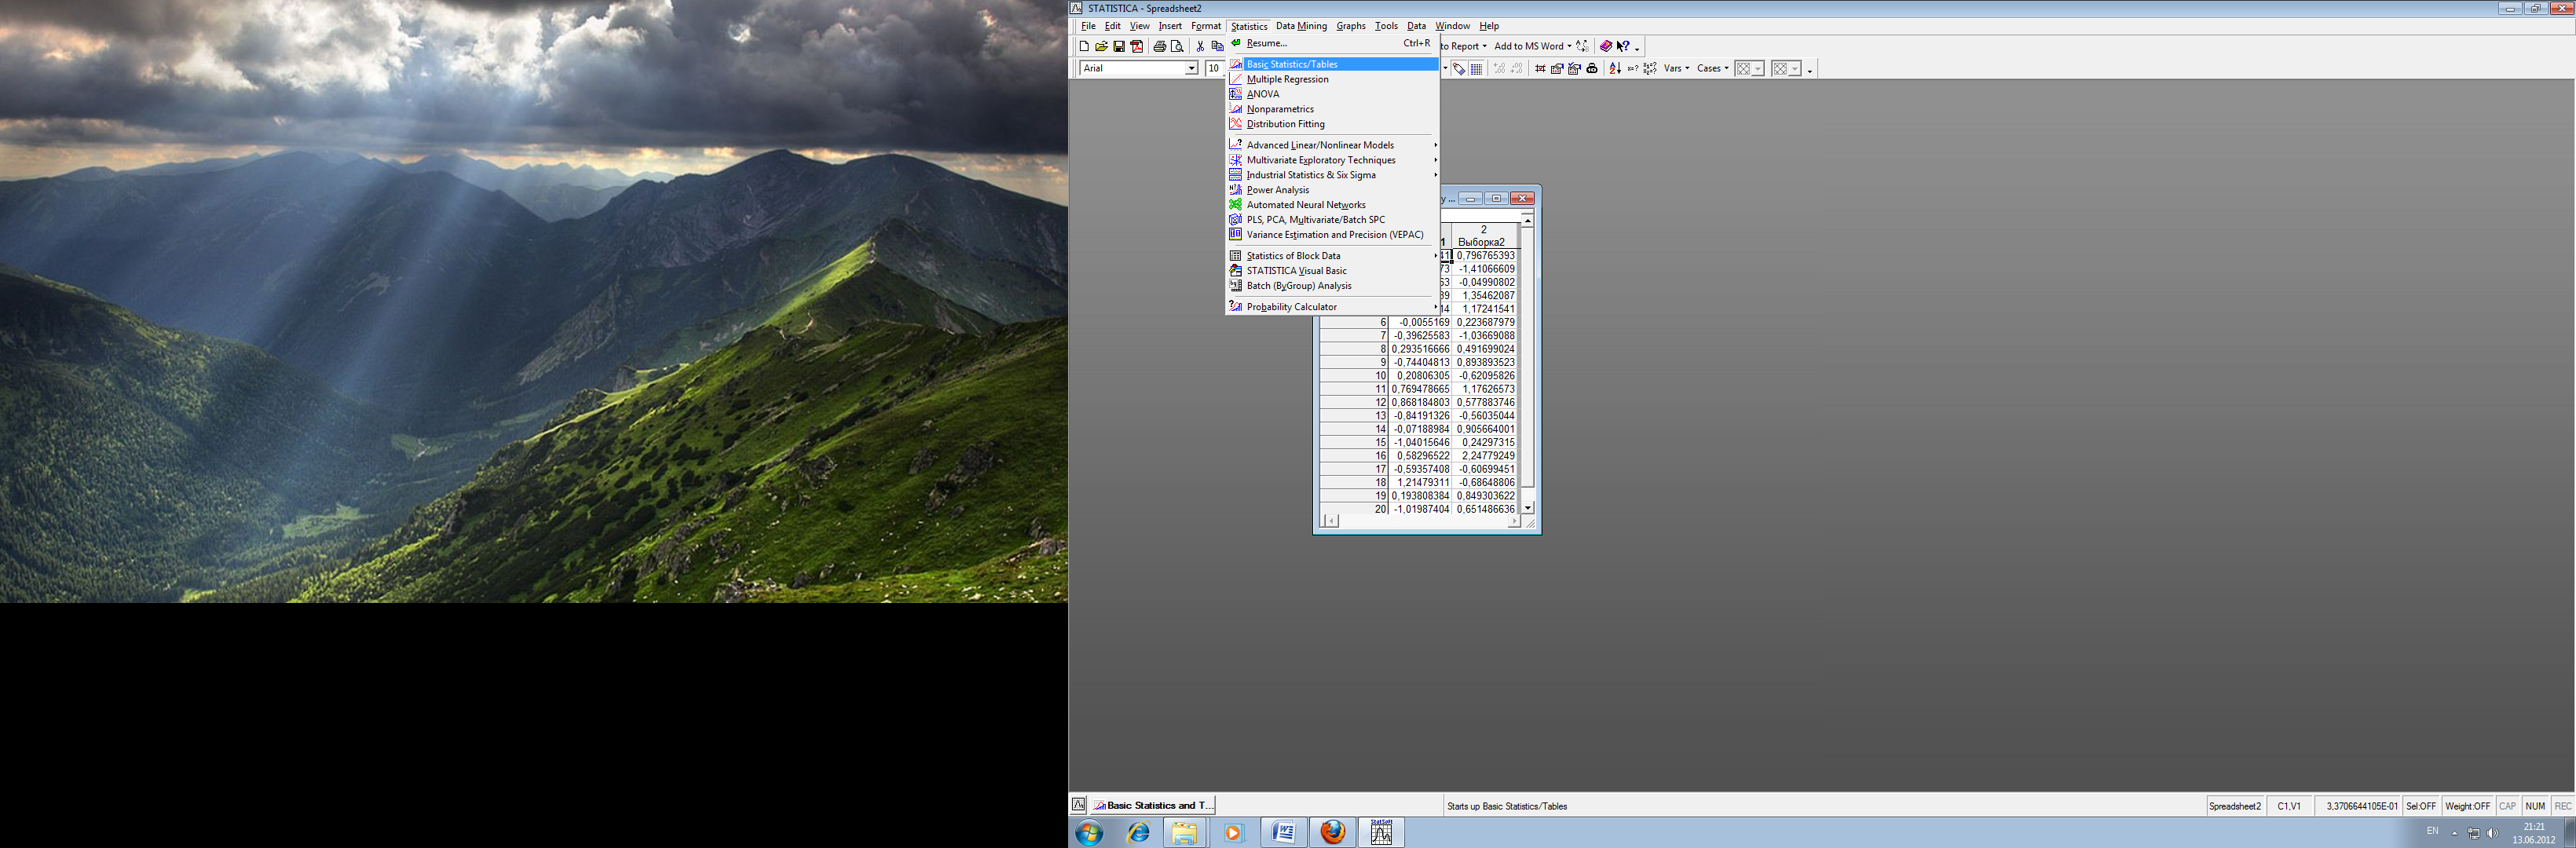This screenshot has height=848, width=2576.
Task: Open the STATISTICA help book icon
Action: 1606,46
